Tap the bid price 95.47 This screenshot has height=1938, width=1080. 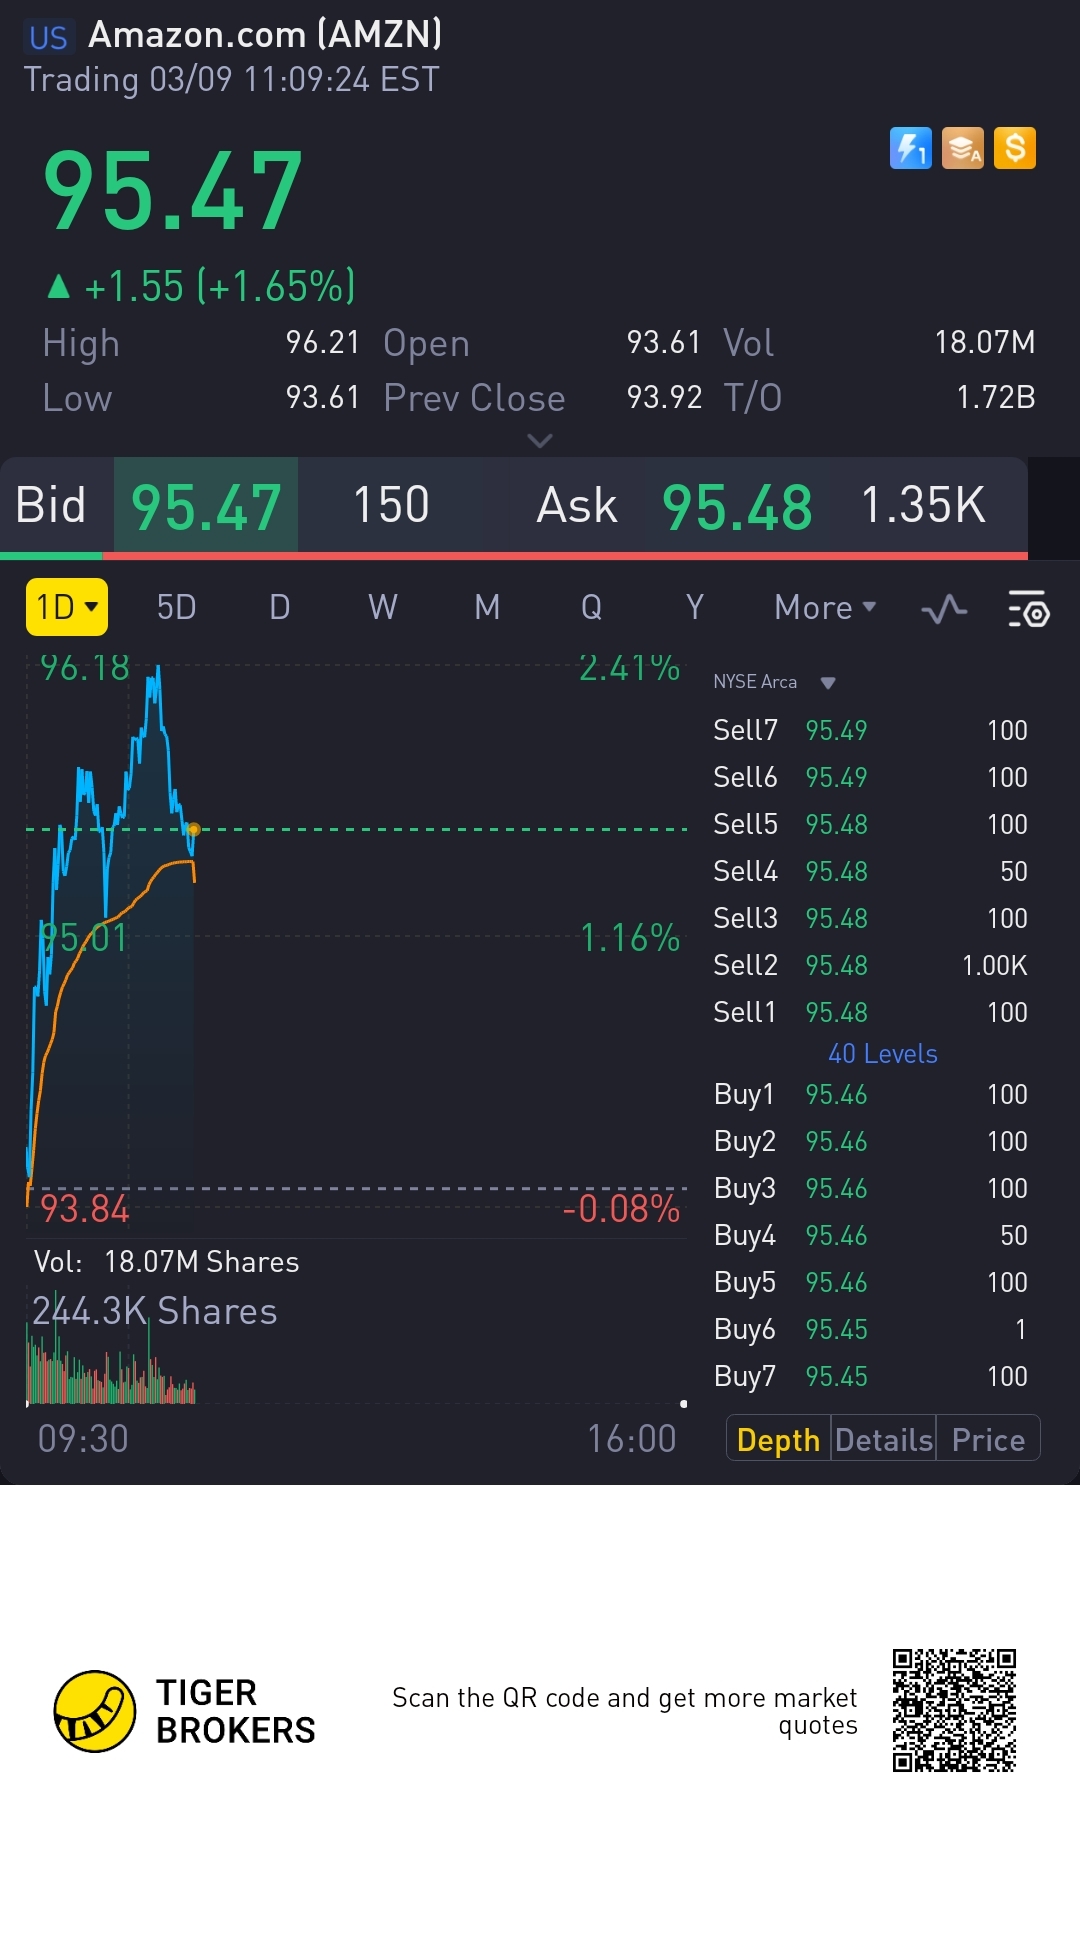(x=206, y=506)
